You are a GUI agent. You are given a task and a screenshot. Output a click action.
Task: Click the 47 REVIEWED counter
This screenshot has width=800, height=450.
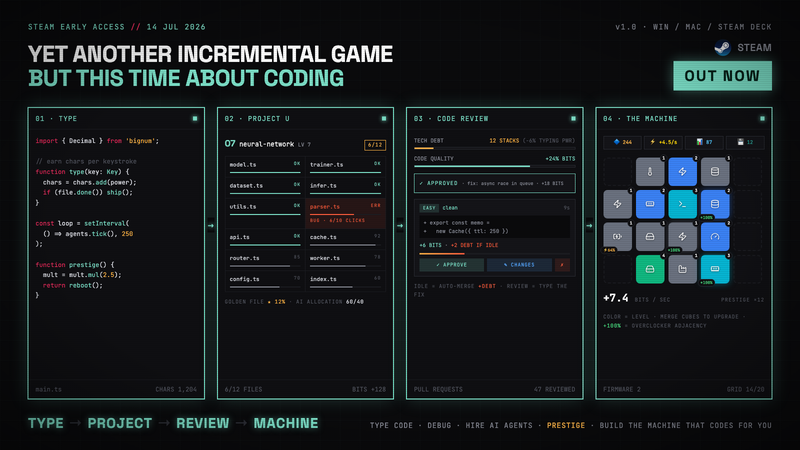tap(555, 389)
